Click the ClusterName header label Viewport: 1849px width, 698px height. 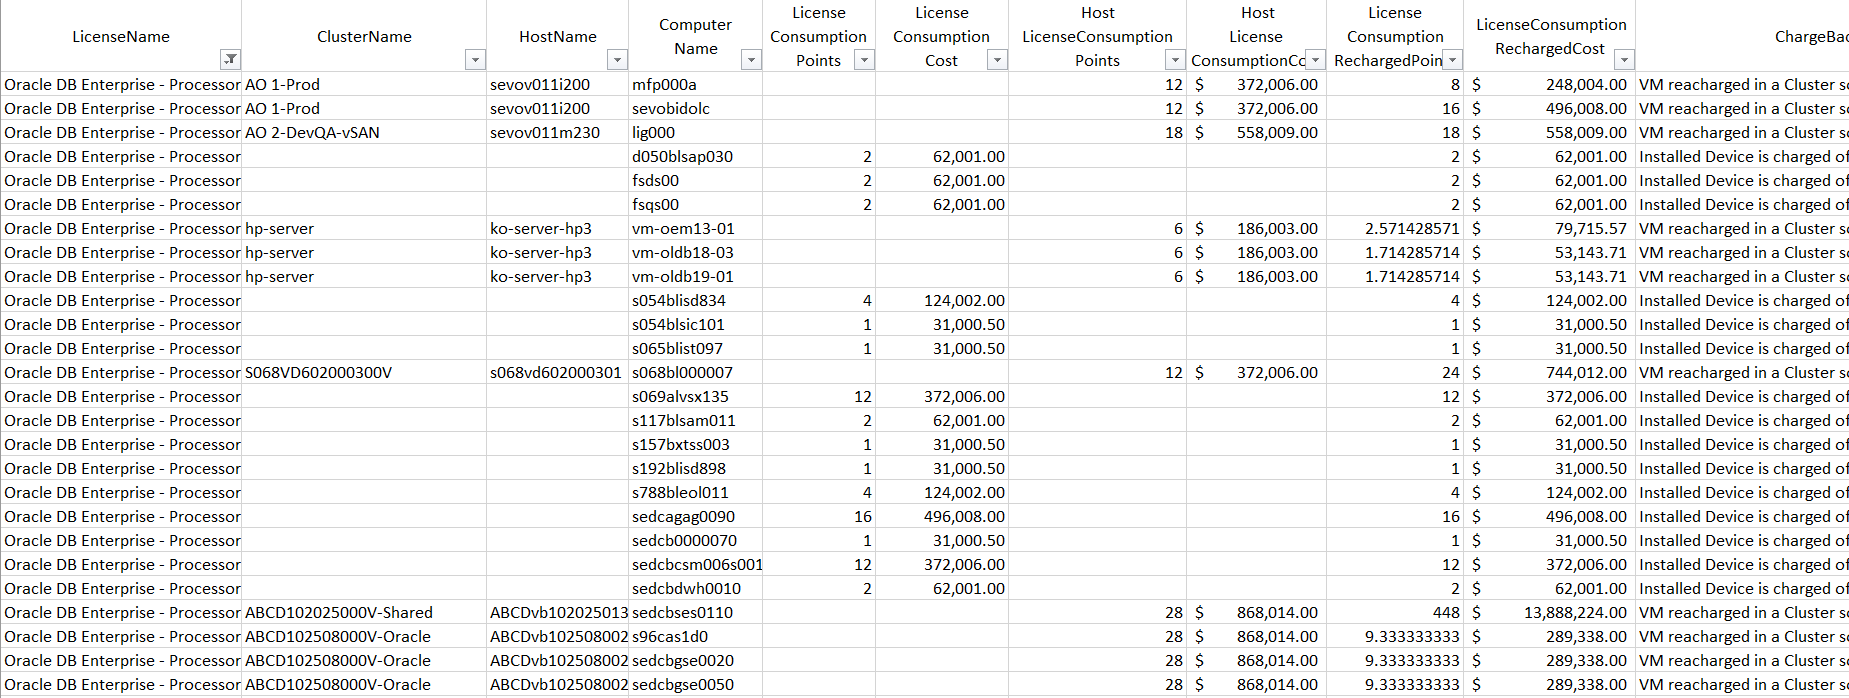364,37
